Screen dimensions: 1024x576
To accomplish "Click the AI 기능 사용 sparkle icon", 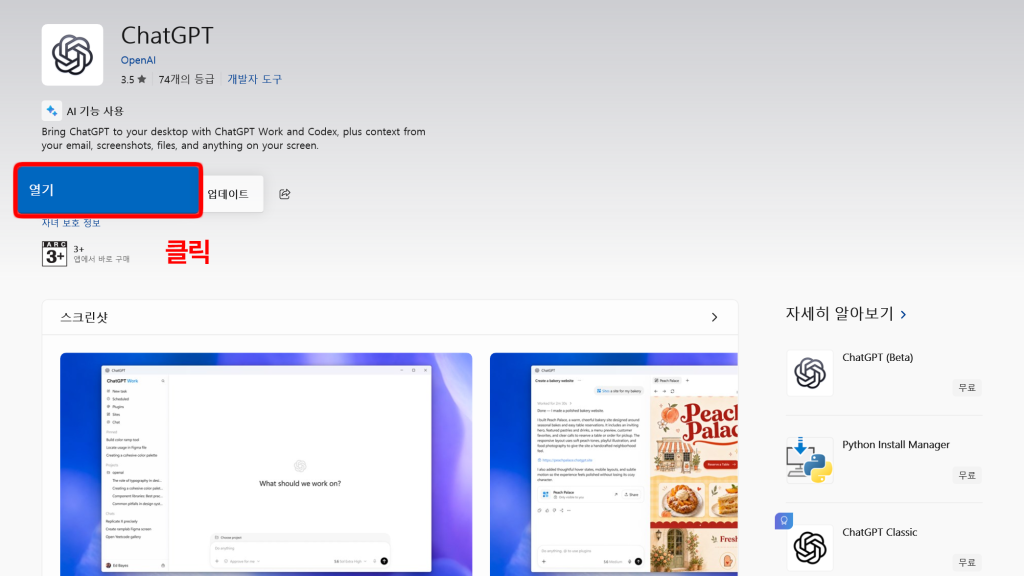I will [52, 111].
